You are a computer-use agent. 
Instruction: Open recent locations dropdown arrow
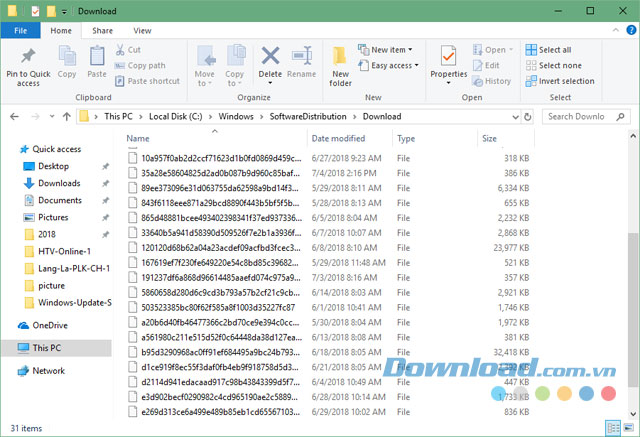[52, 117]
